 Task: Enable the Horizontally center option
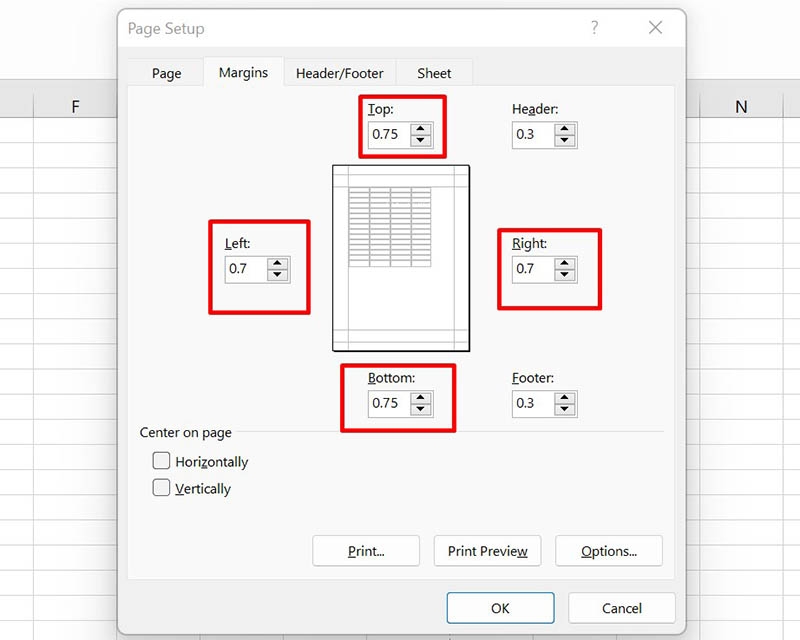pyautogui.click(x=161, y=461)
